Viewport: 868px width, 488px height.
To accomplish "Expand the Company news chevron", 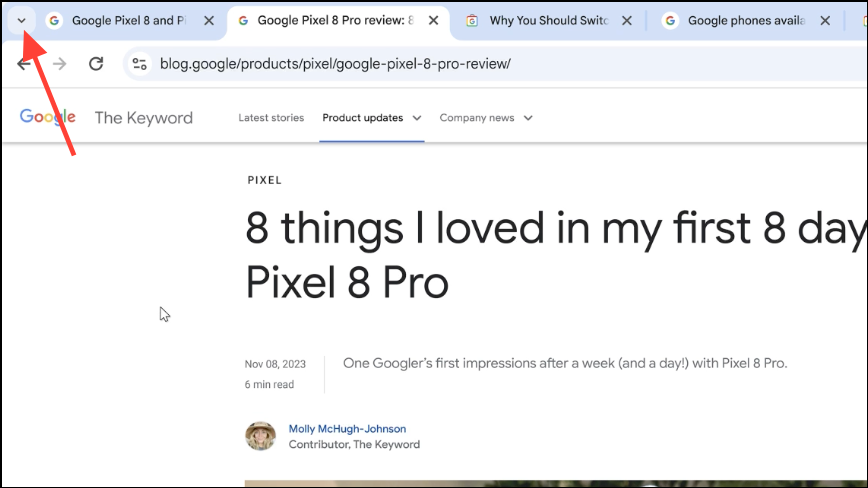I will pos(528,118).
